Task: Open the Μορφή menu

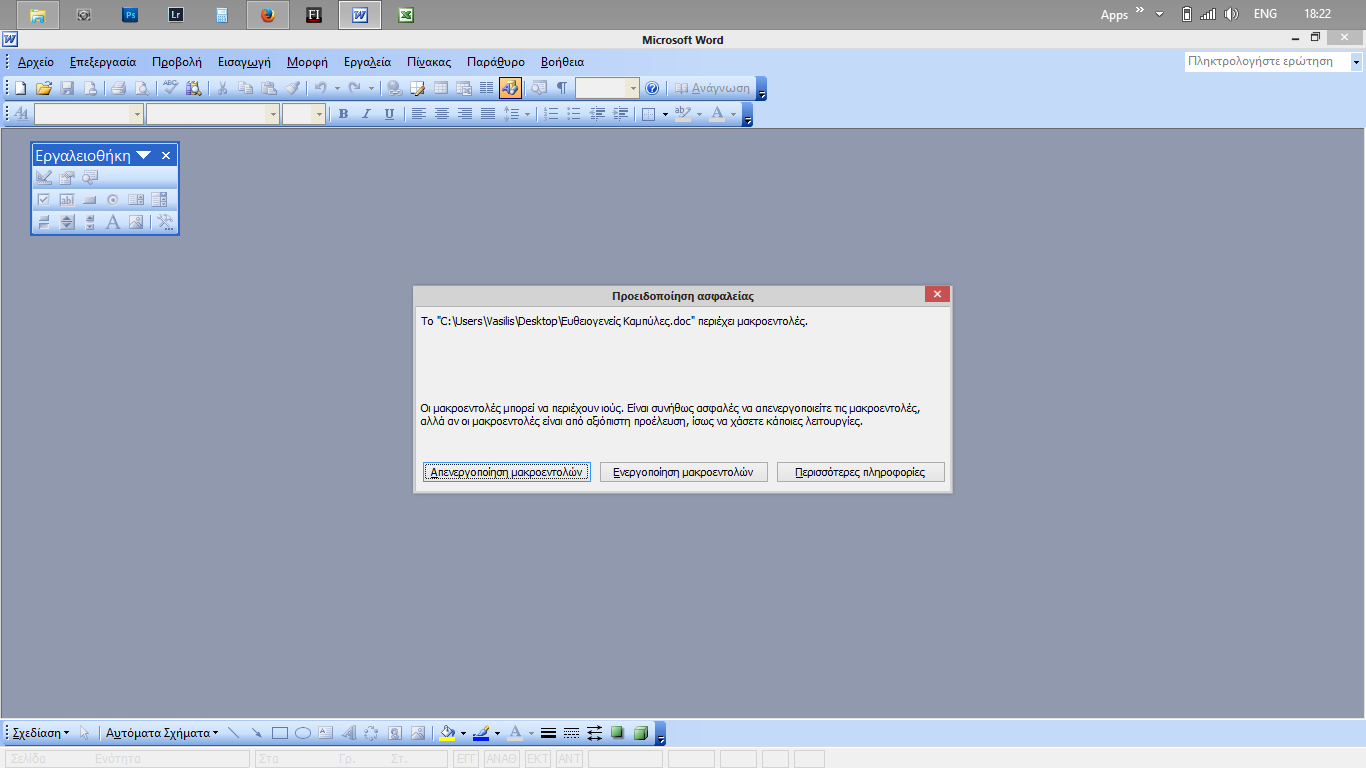Action: [x=307, y=62]
